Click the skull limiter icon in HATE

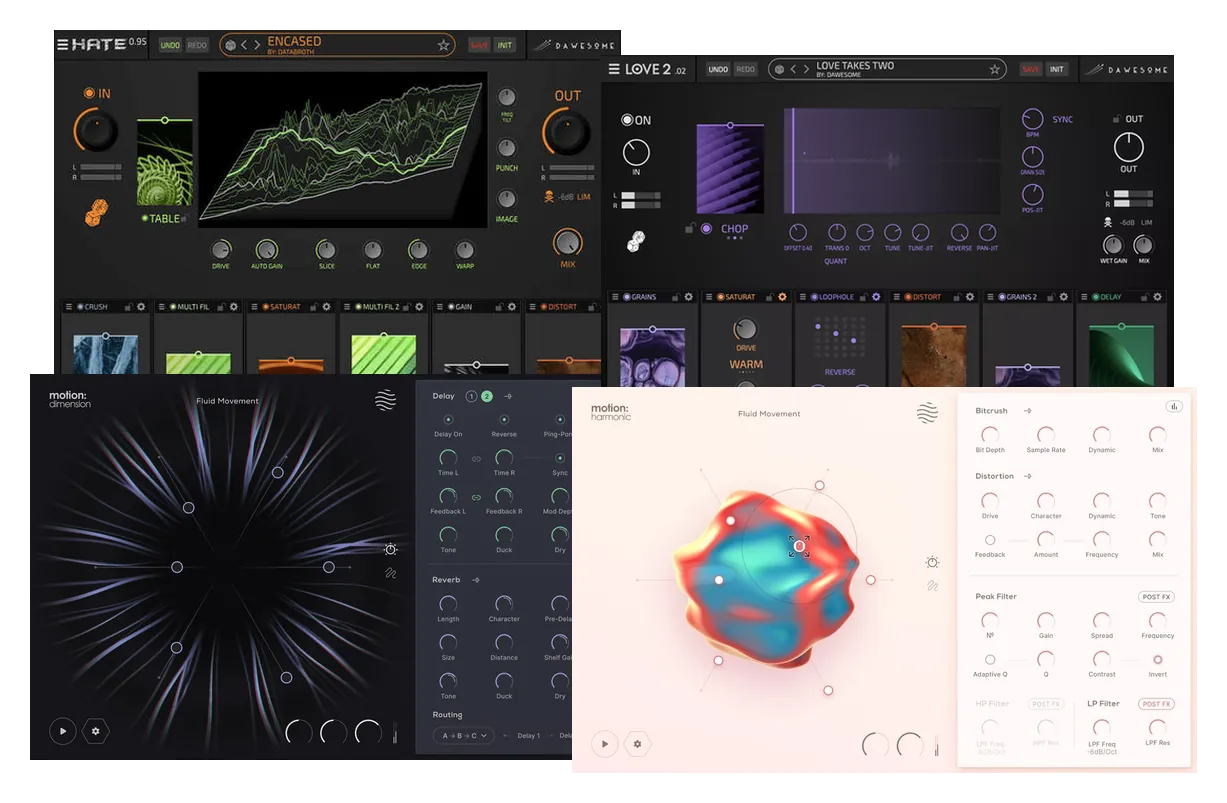tap(549, 197)
